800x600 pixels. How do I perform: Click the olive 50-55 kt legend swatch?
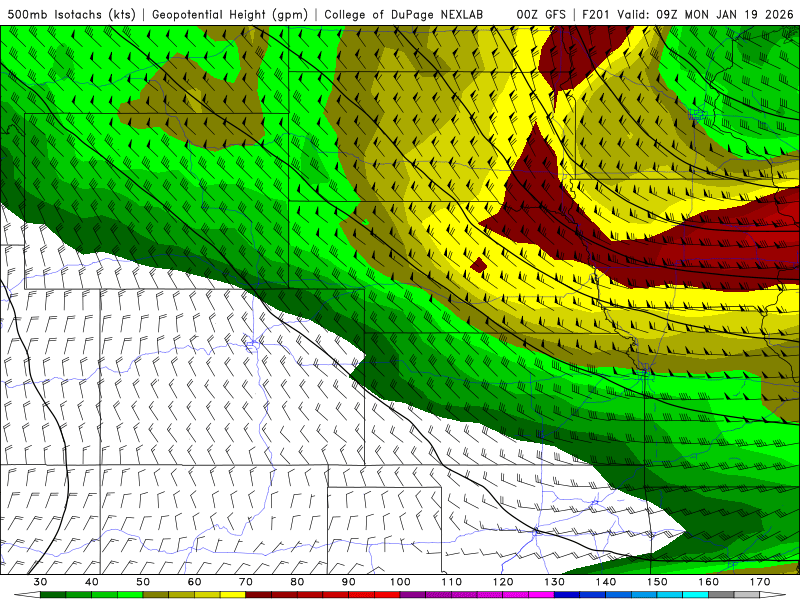[x=156, y=595]
